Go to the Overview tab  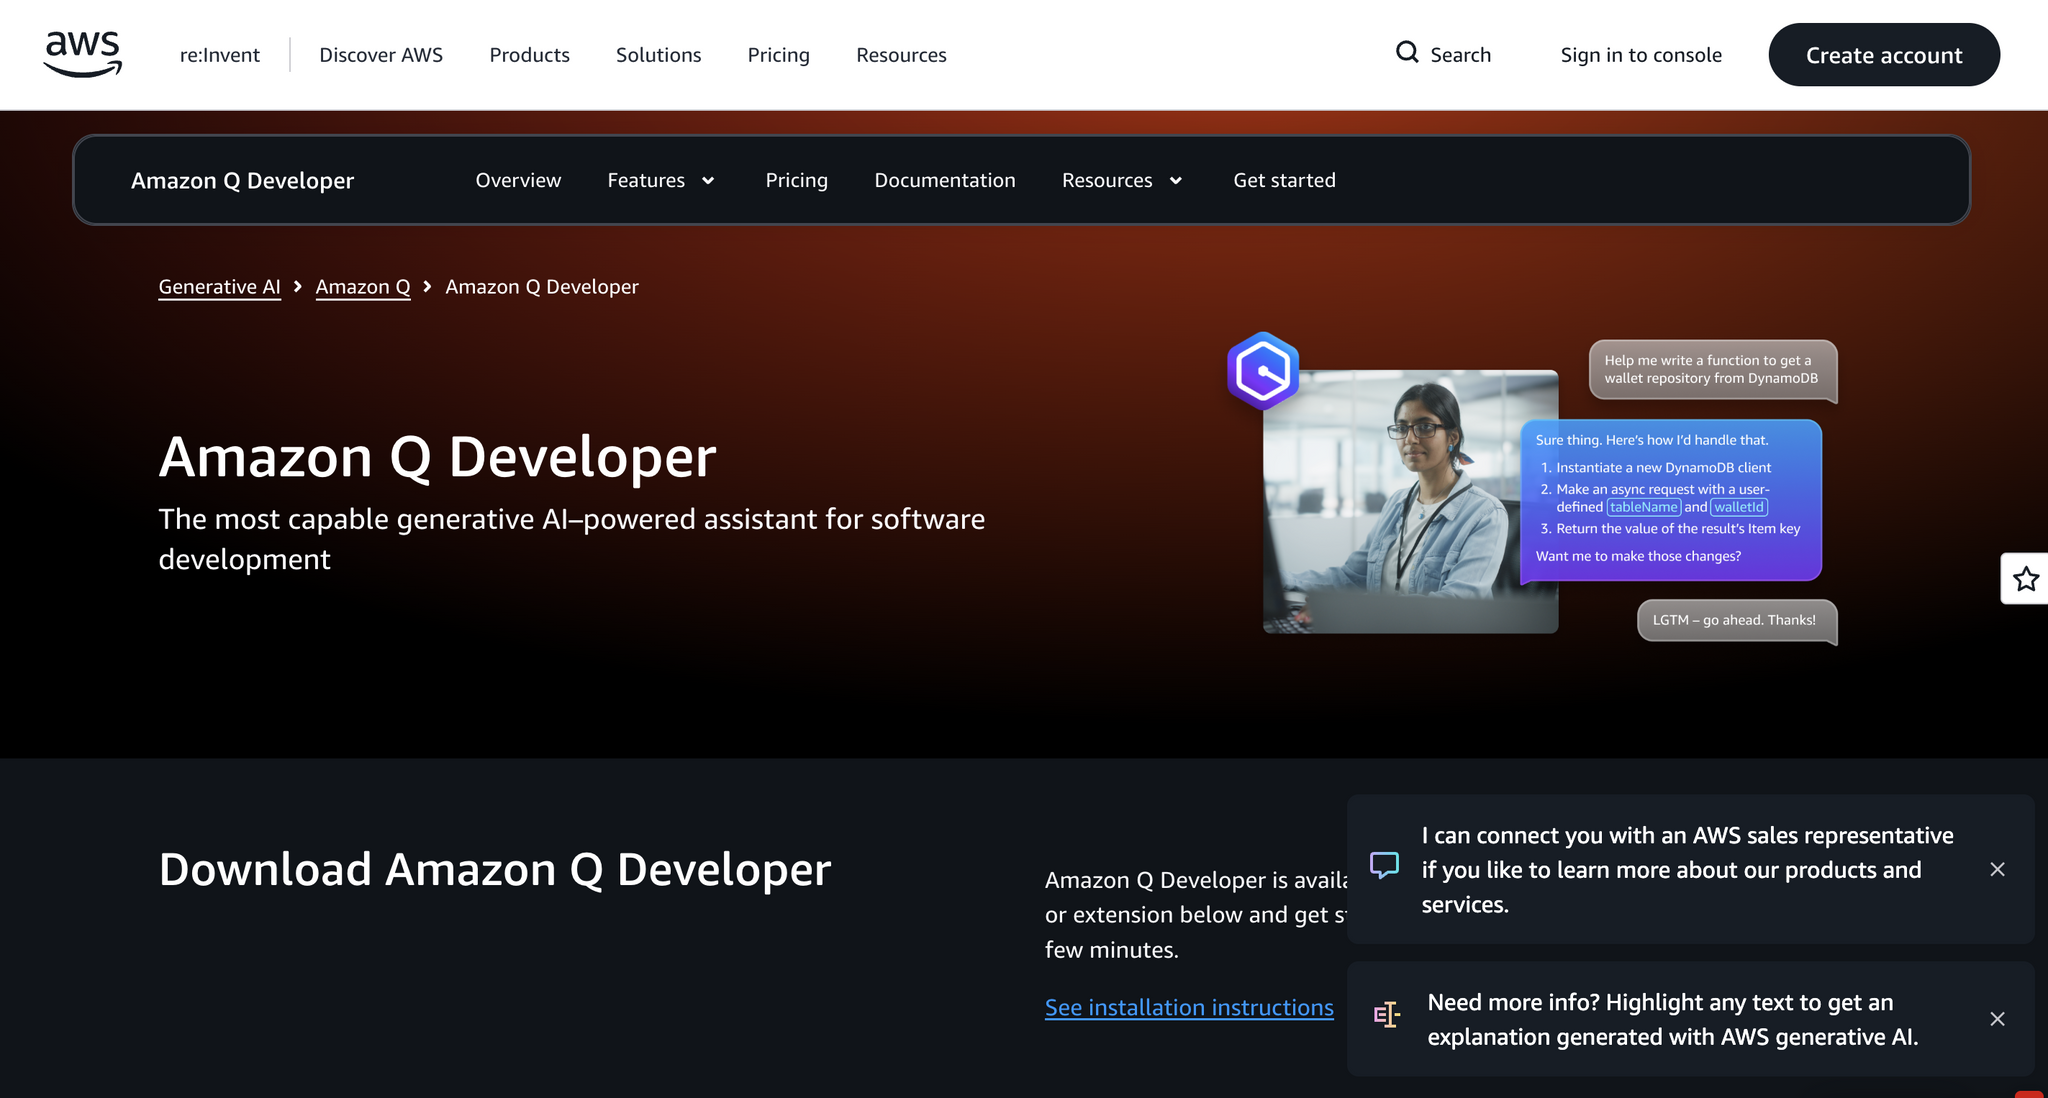(518, 180)
